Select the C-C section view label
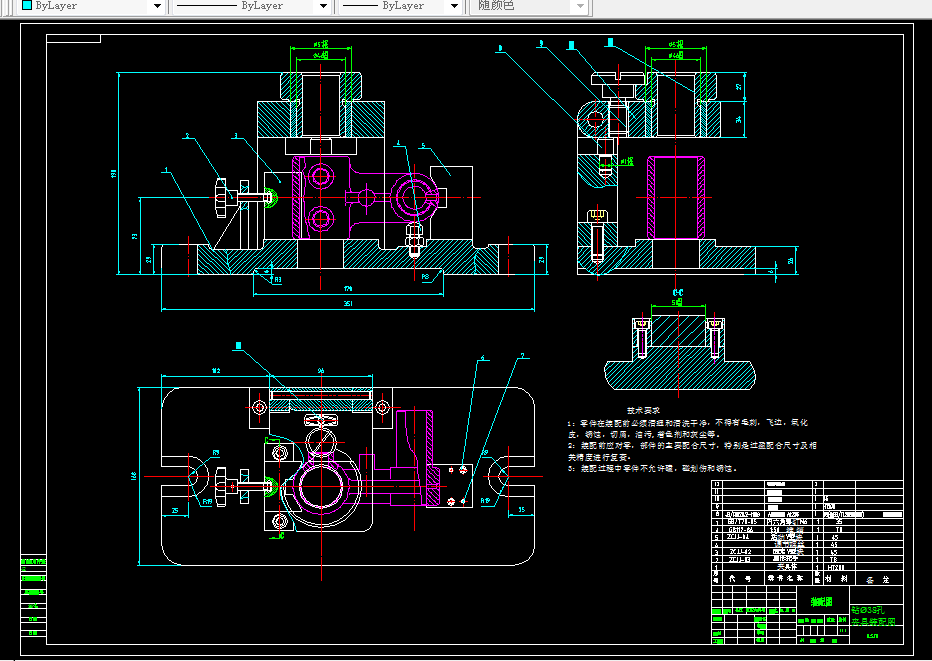The image size is (932, 661). tap(676, 294)
